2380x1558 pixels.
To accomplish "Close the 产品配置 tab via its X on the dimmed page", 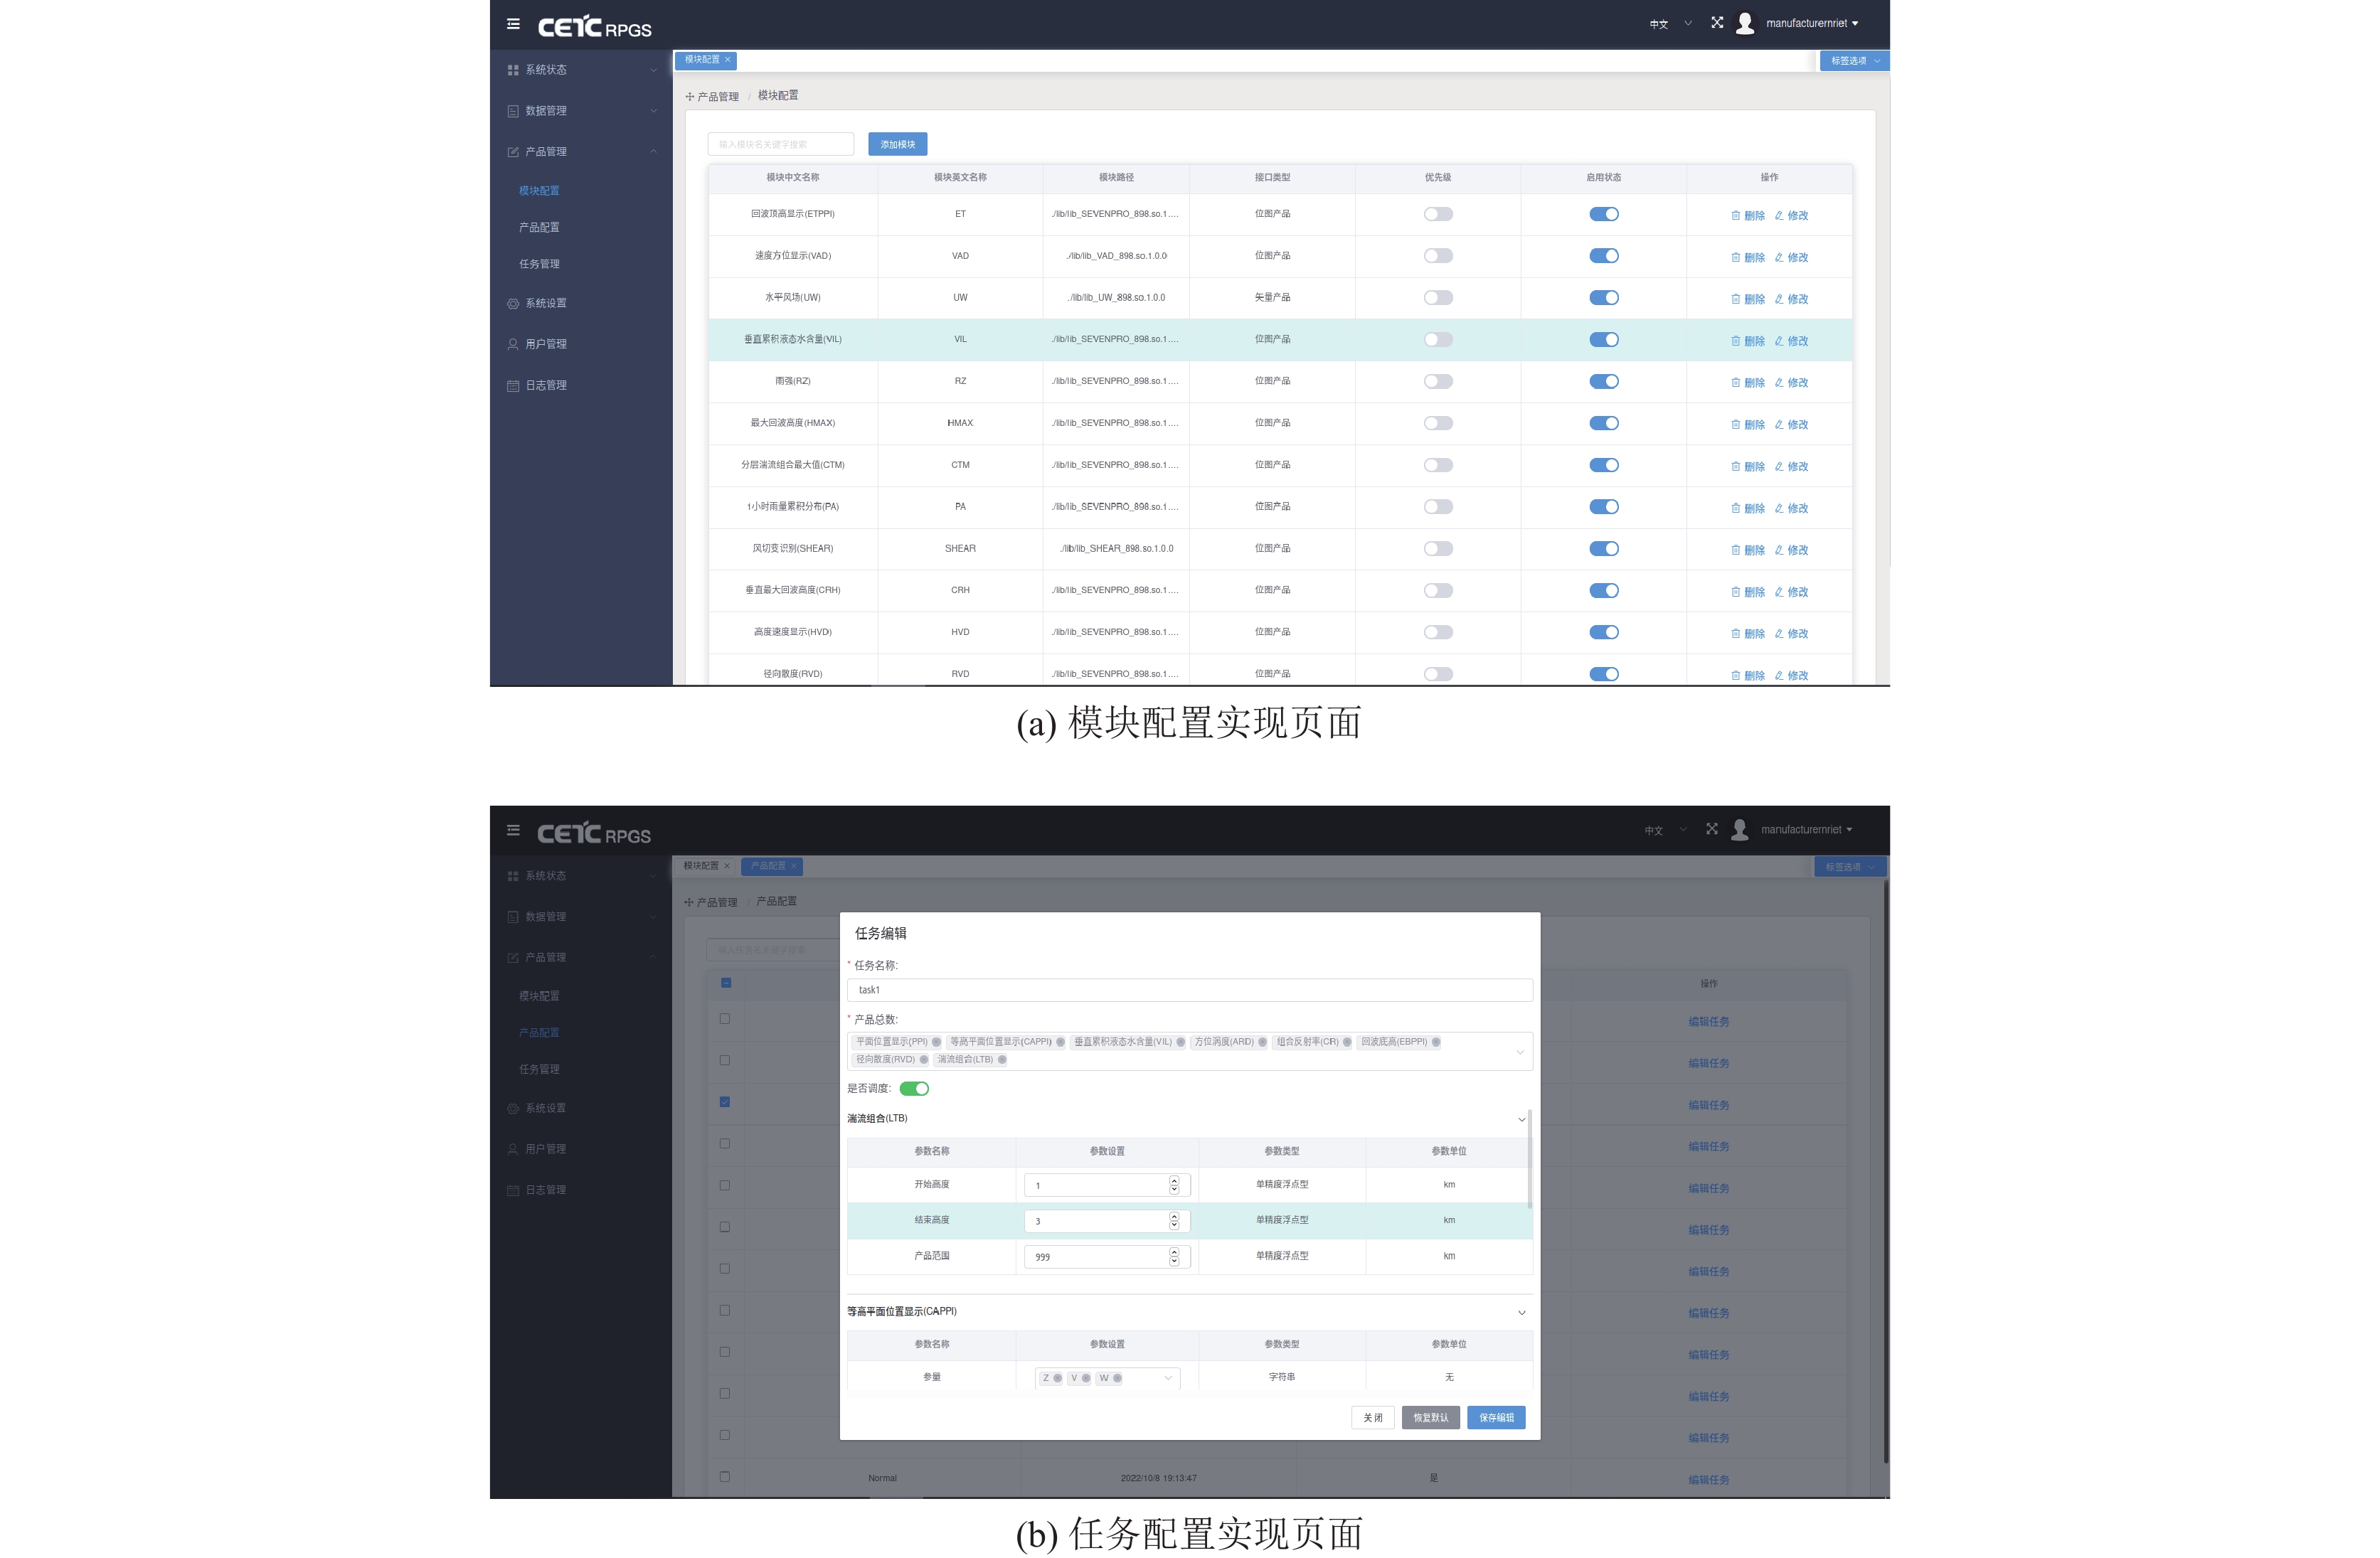I will pos(794,866).
